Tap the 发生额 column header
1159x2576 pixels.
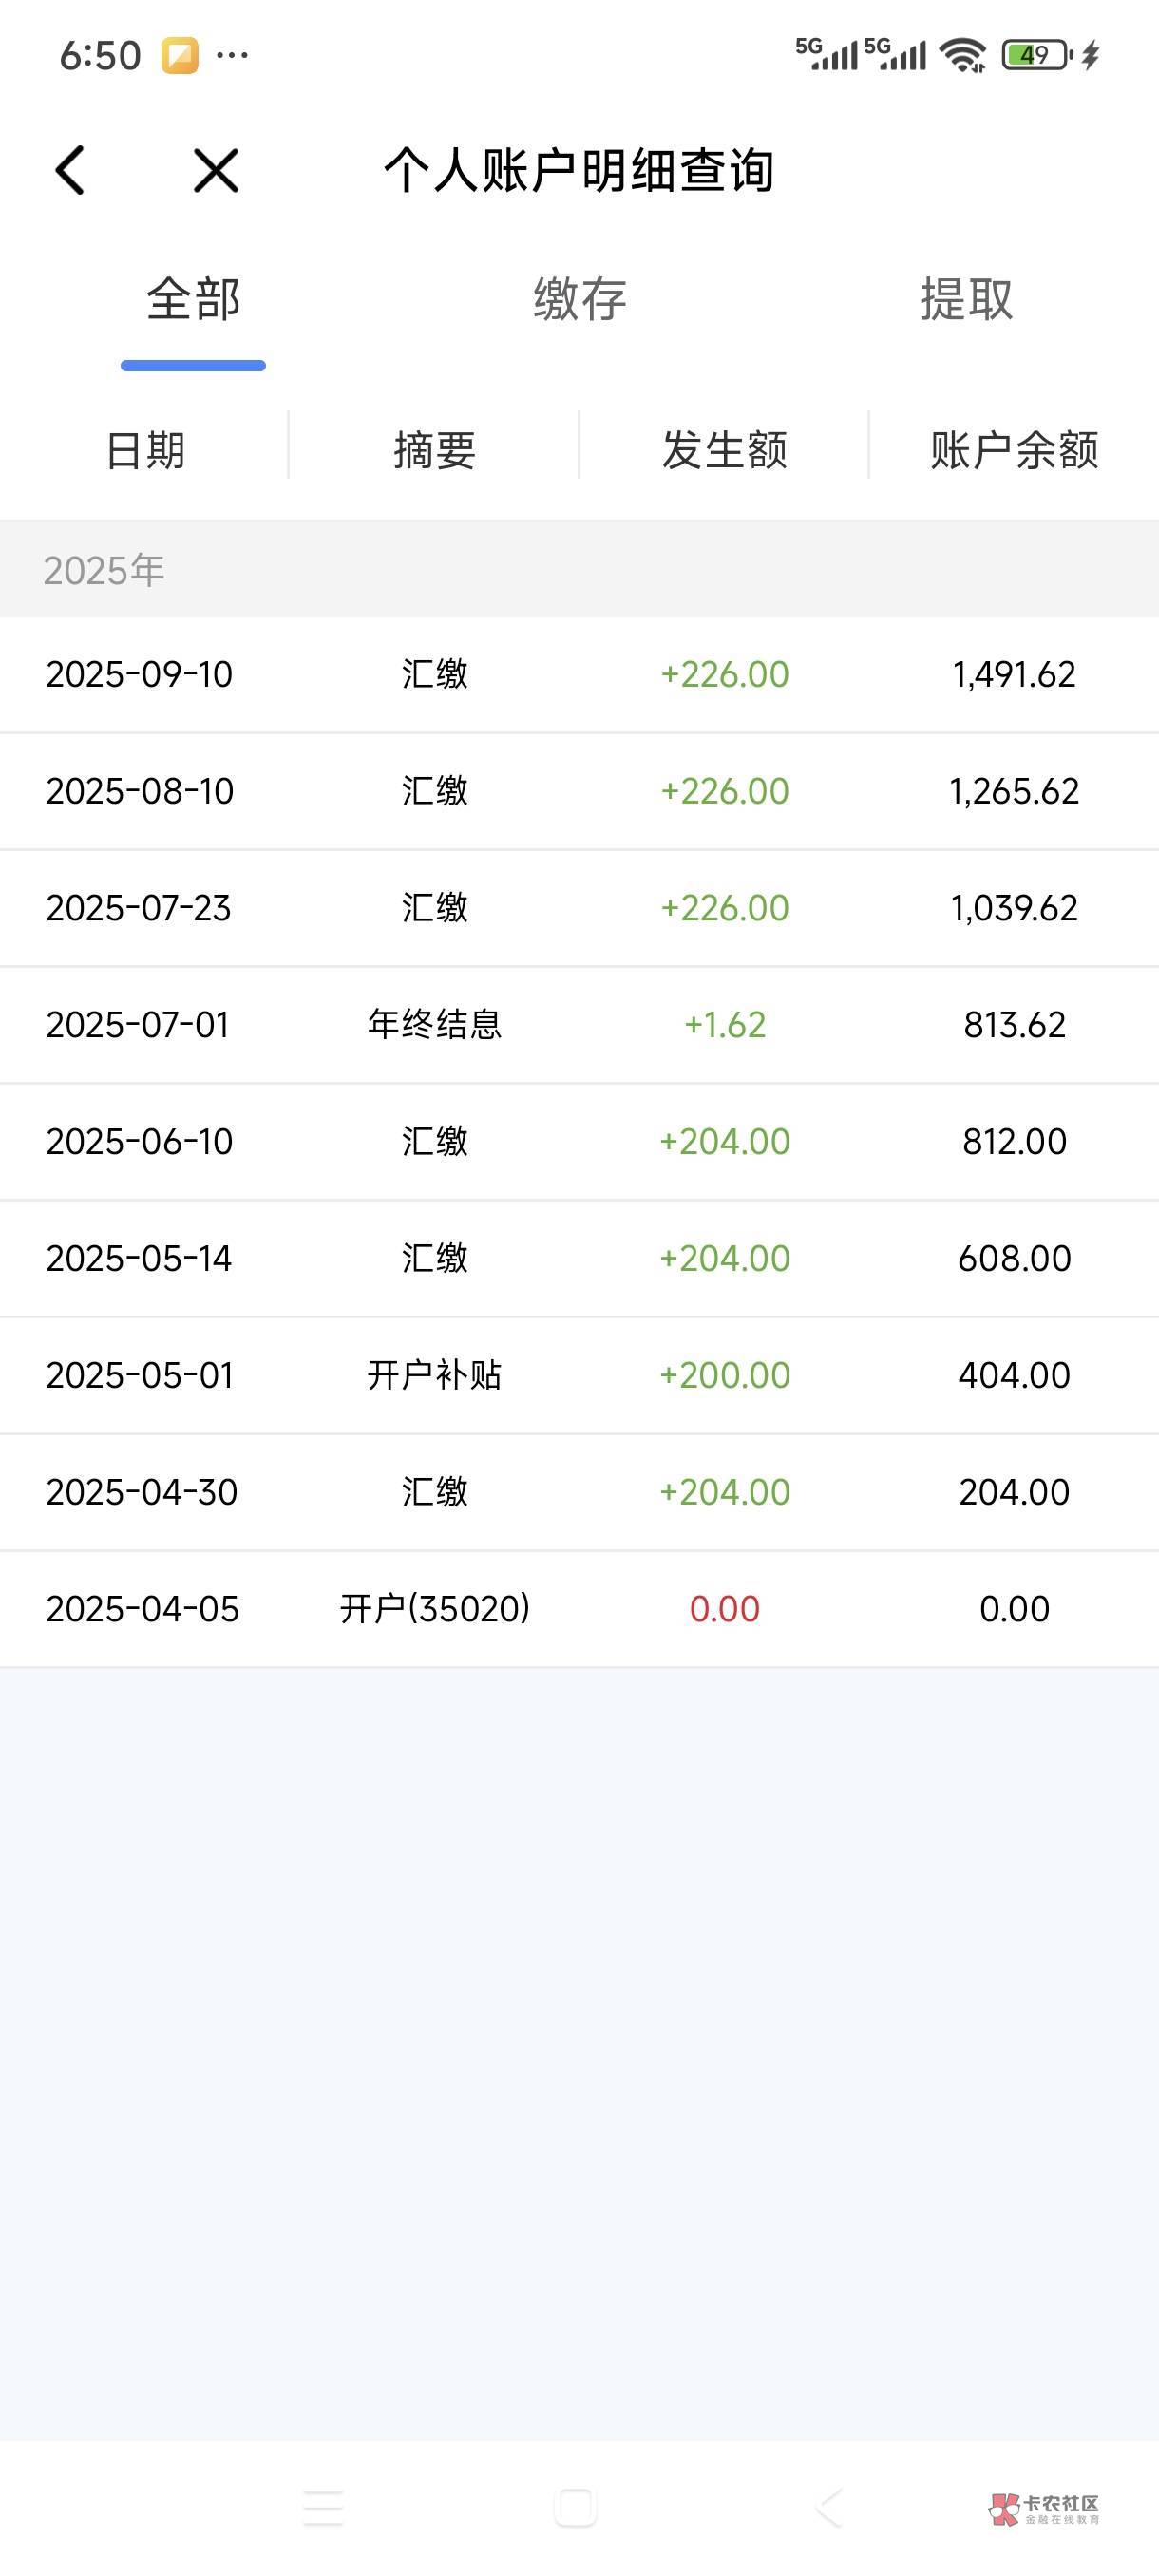tap(724, 450)
